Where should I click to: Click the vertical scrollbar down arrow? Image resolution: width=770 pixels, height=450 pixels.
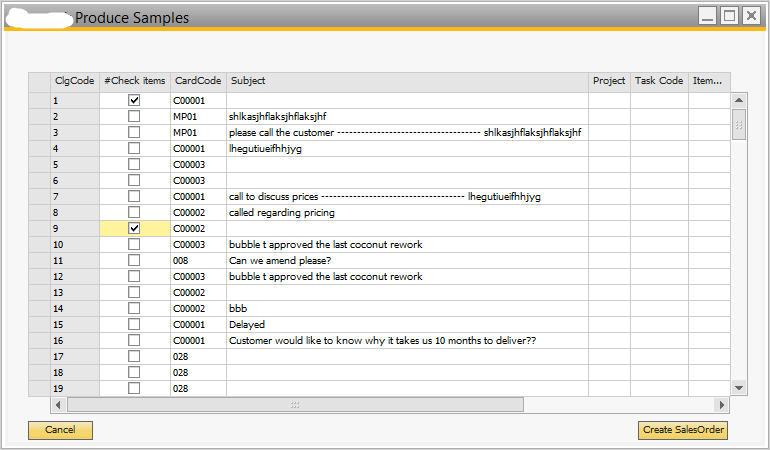pyautogui.click(x=739, y=387)
